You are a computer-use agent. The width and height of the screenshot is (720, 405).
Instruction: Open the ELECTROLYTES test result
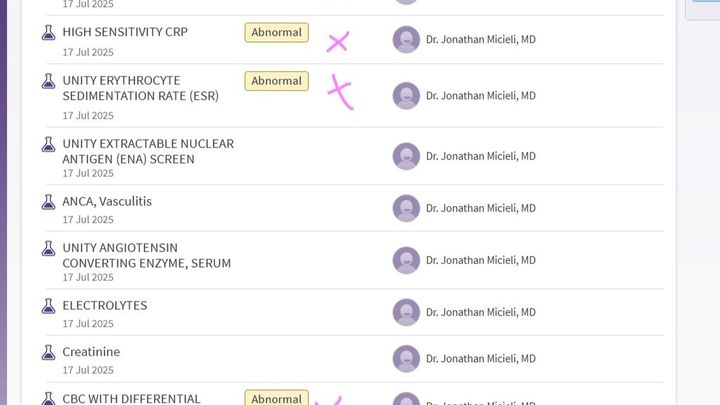pyautogui.click(x=104, y=305)
